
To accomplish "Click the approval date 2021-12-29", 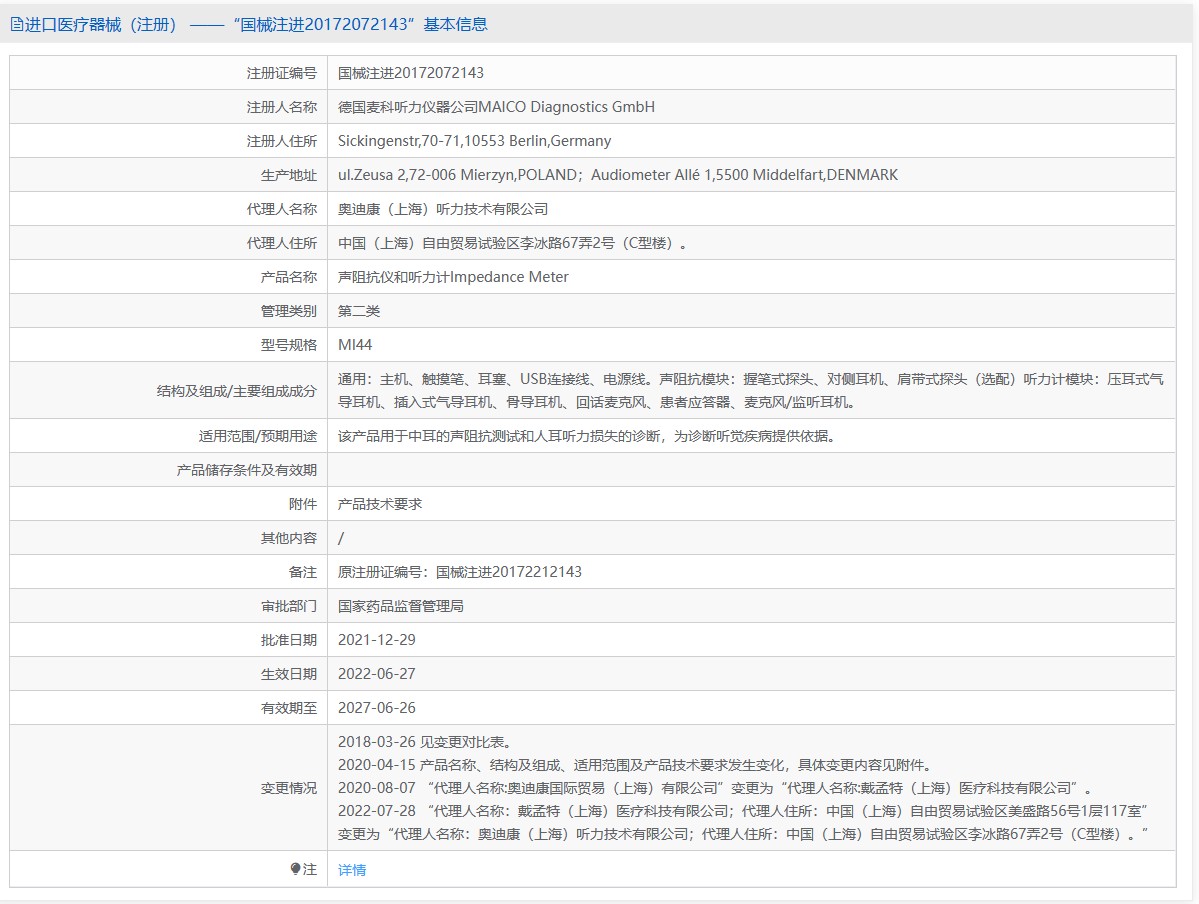I will click(x=376, y=640).
